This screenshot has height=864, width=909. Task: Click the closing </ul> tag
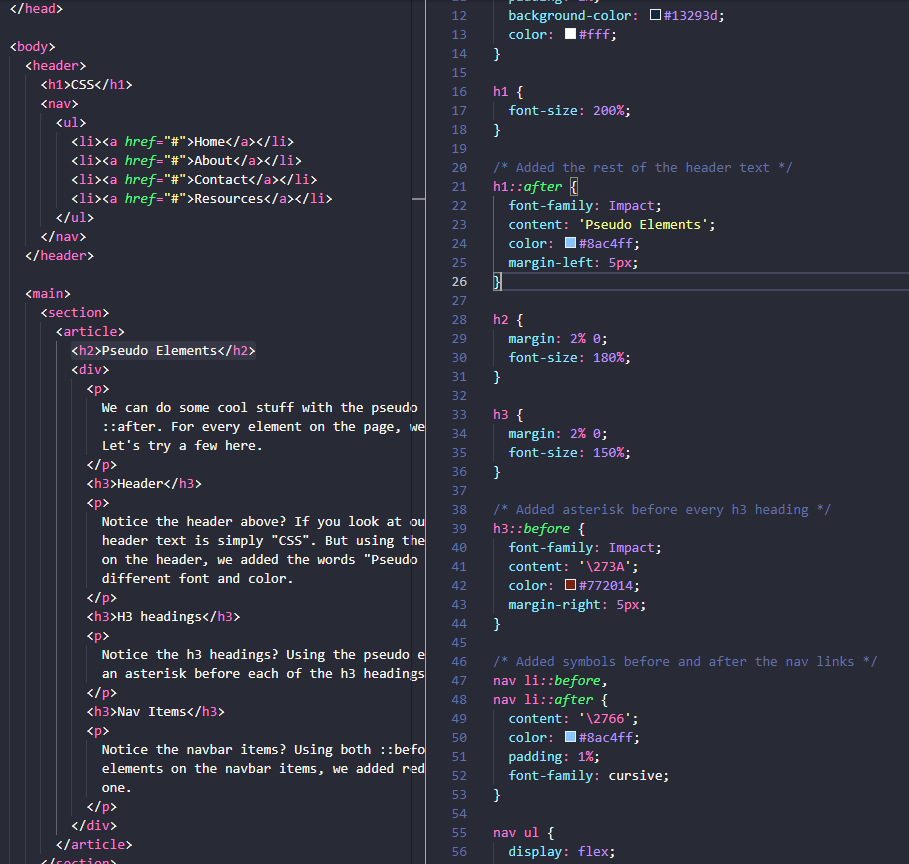click(75, 217)
